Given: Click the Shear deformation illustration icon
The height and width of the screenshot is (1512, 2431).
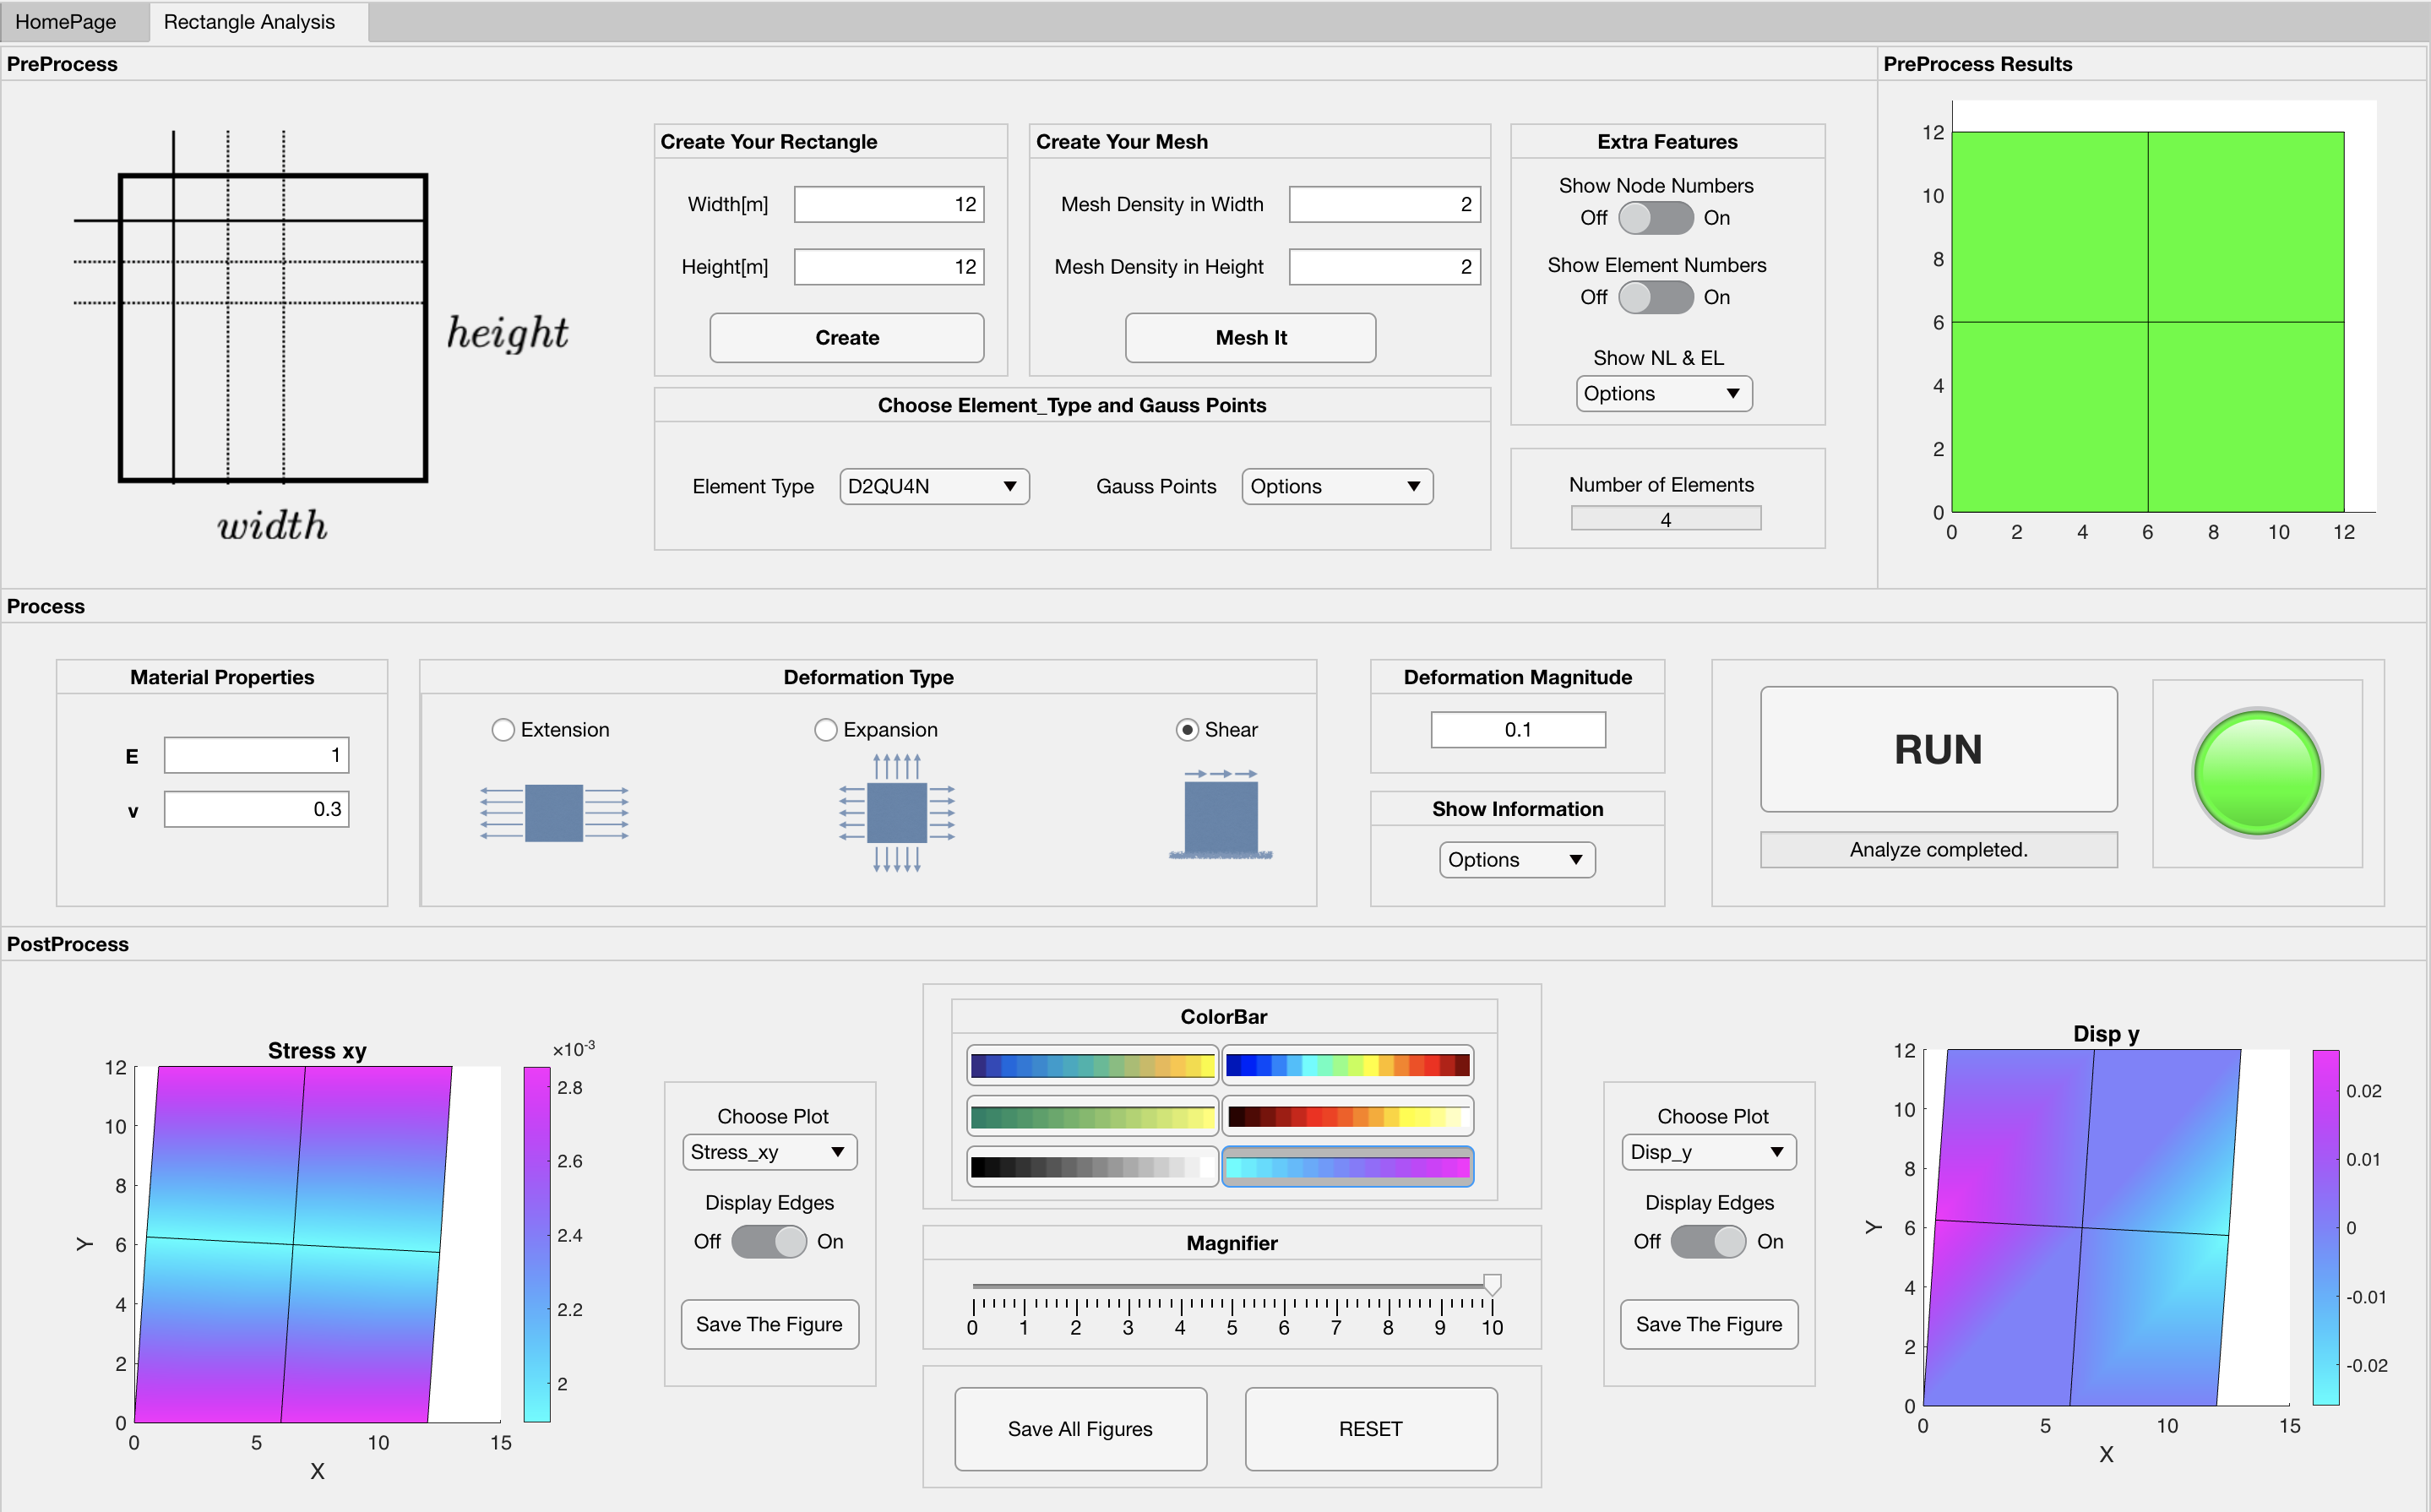Looking at the screenshot, I should pyautogui.click(x=1221, y=814).
